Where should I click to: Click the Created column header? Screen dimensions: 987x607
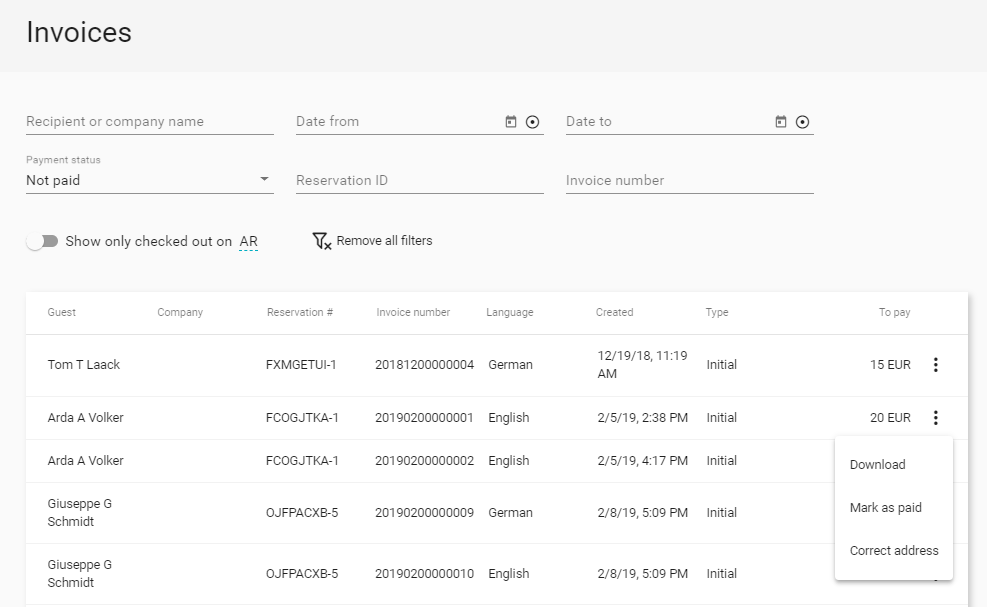[x=614, y=312]
